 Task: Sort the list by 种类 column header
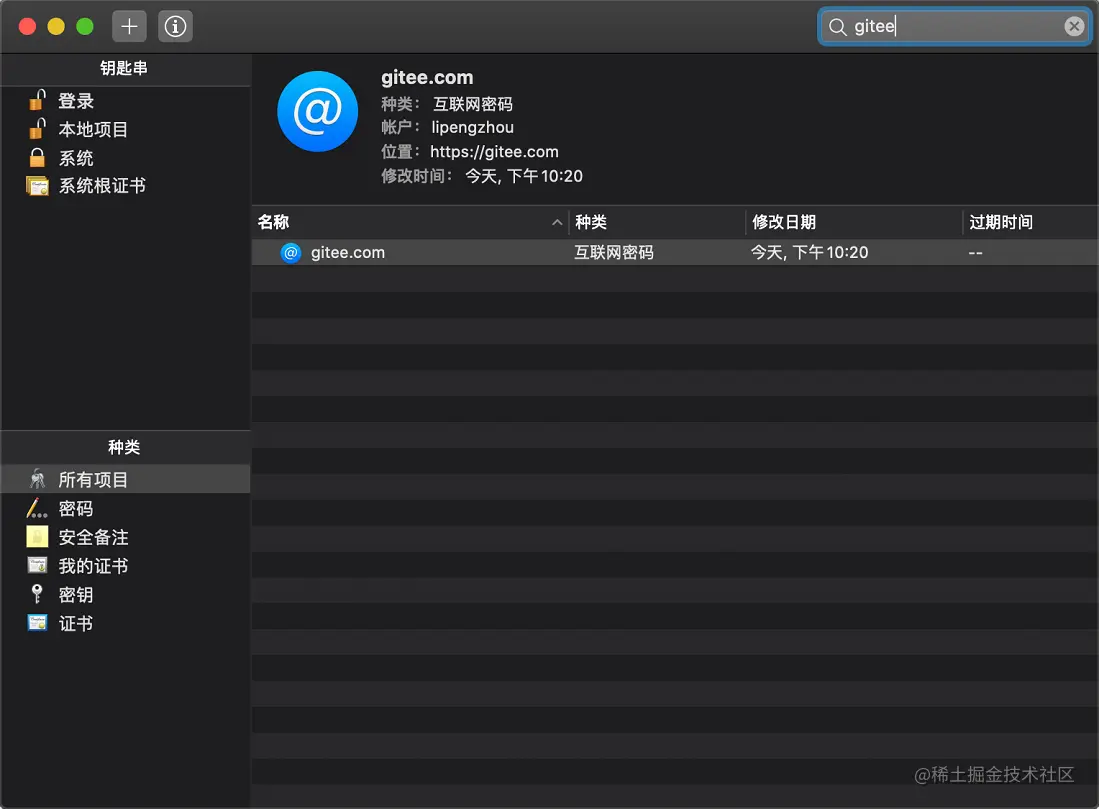tap(657, 222)
